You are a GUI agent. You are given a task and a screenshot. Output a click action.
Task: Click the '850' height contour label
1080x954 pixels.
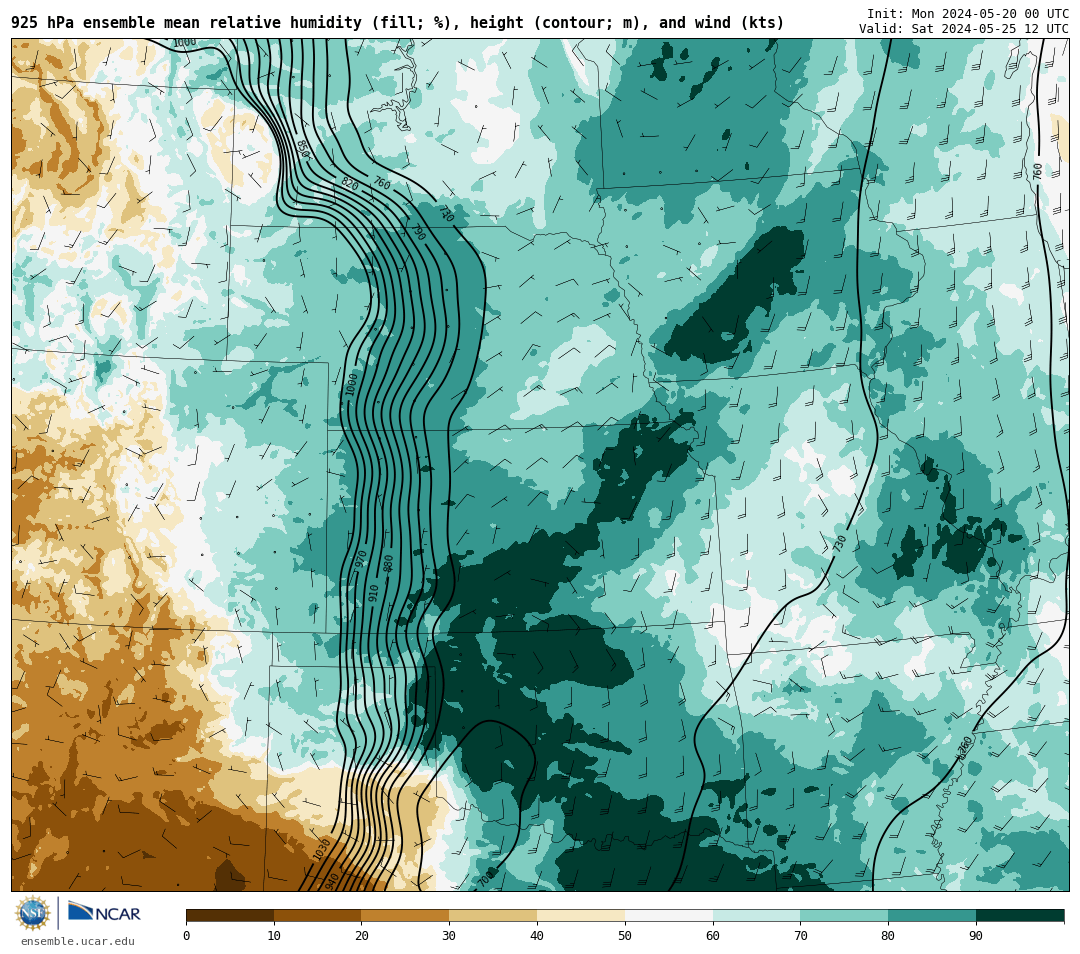coord(303,149)
